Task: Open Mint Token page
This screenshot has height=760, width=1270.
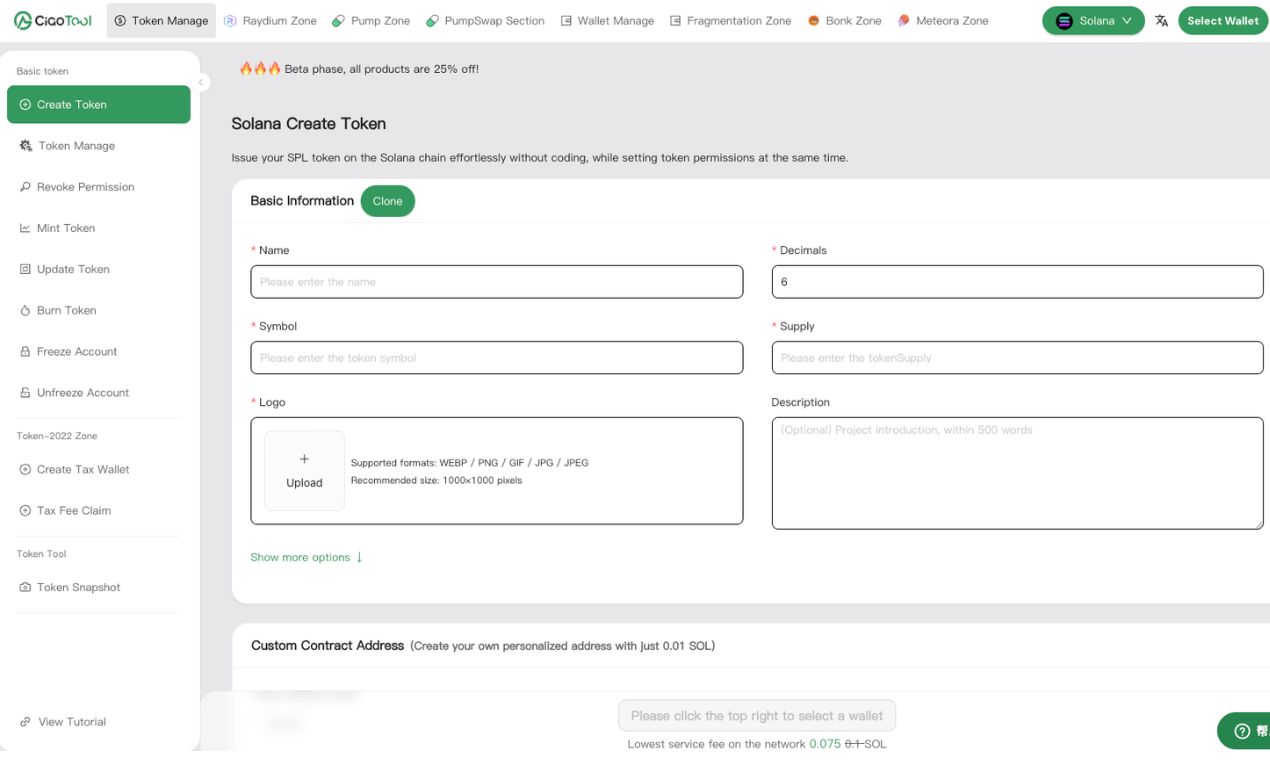Action: 65,228
